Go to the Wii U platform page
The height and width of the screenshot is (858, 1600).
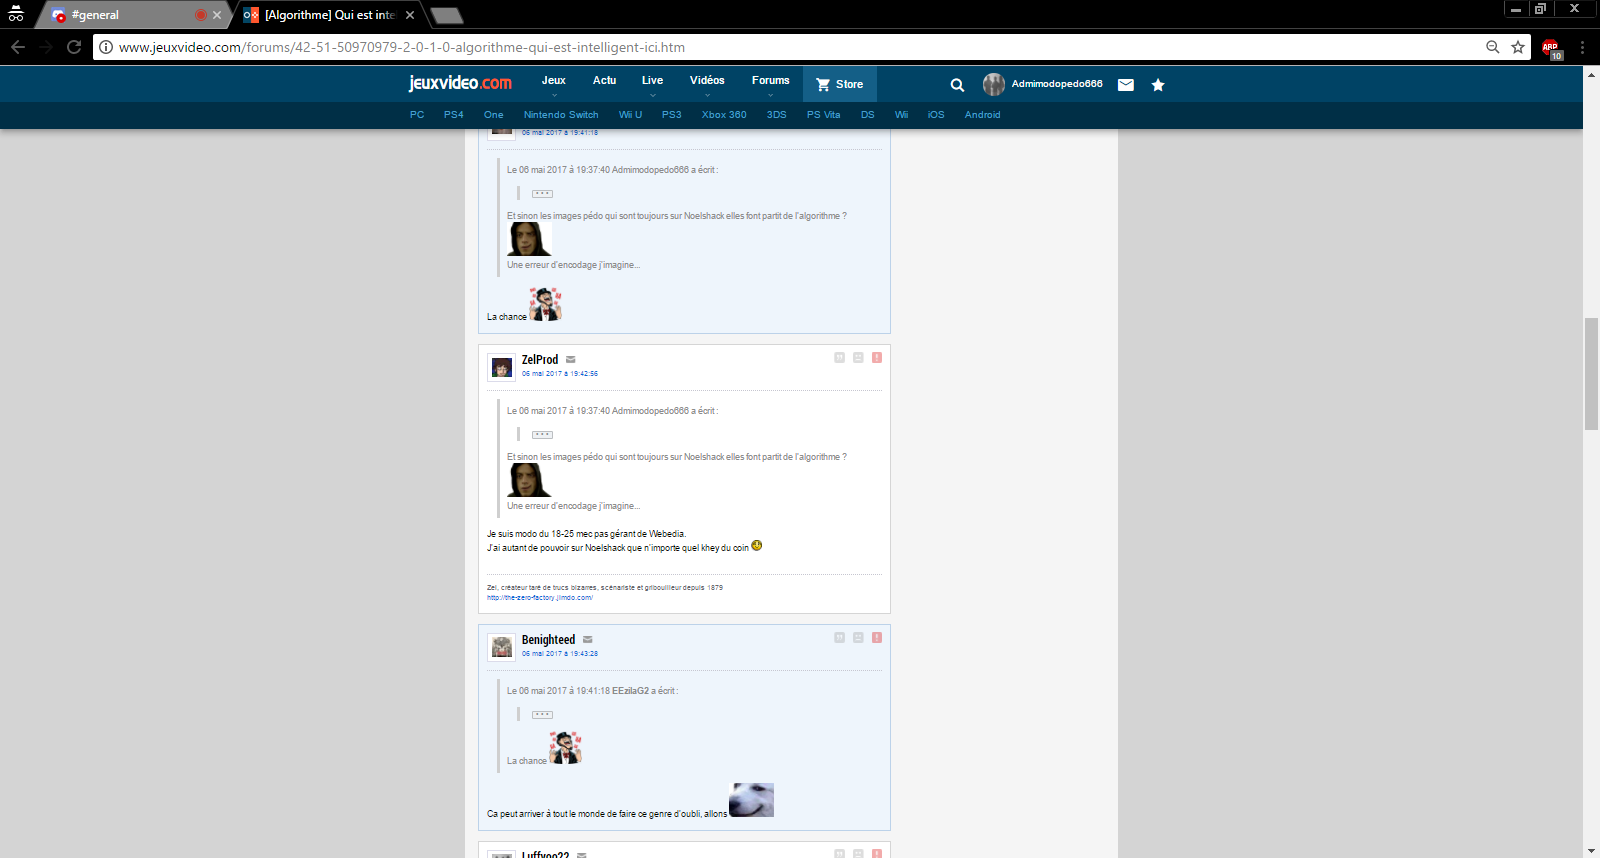[x=630, y=115]
